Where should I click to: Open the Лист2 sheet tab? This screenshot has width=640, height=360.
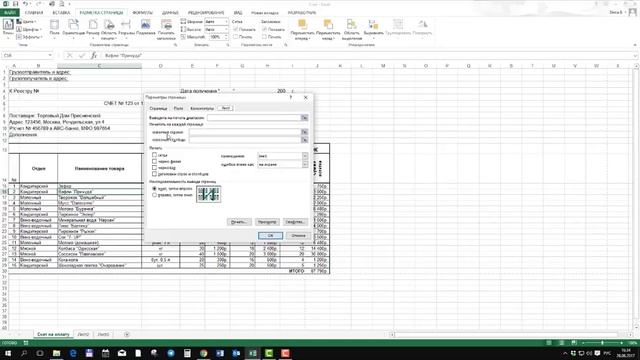click(x=83, y=334)
